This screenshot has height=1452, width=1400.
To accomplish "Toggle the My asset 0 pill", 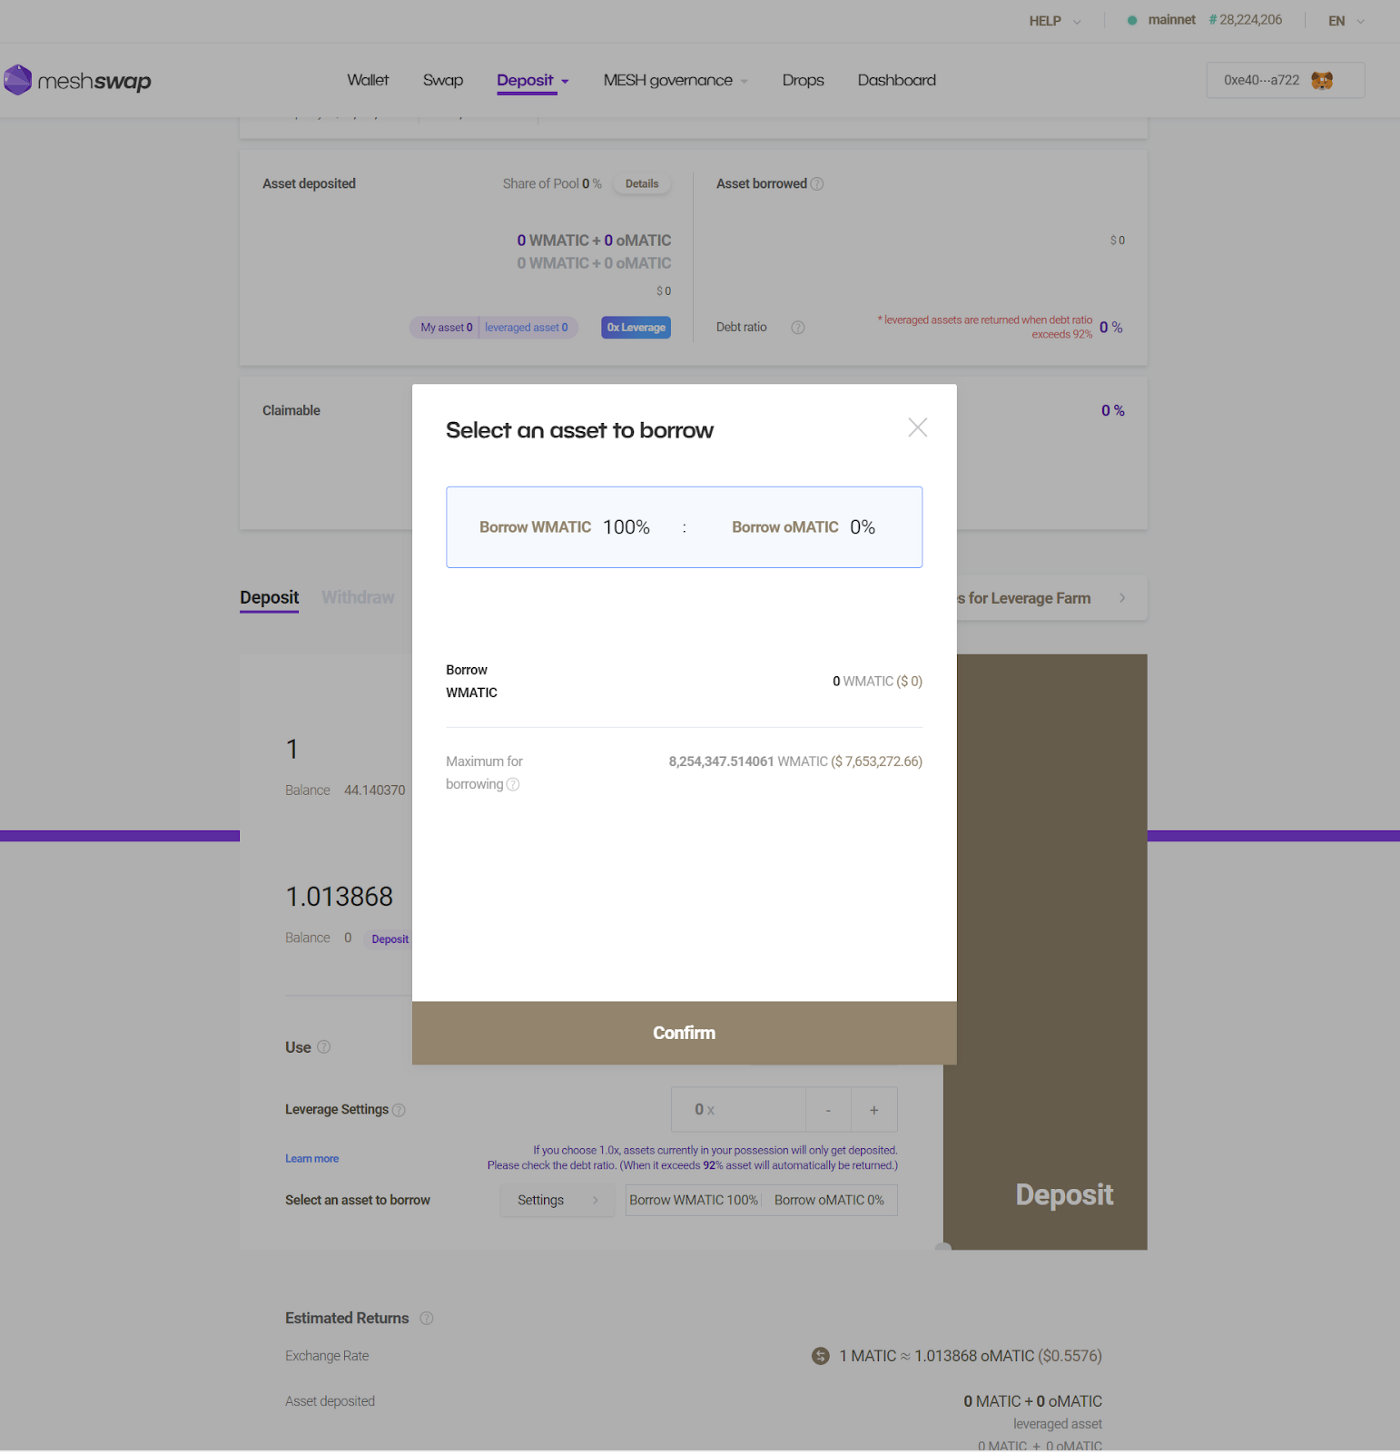I will point(445,327).
